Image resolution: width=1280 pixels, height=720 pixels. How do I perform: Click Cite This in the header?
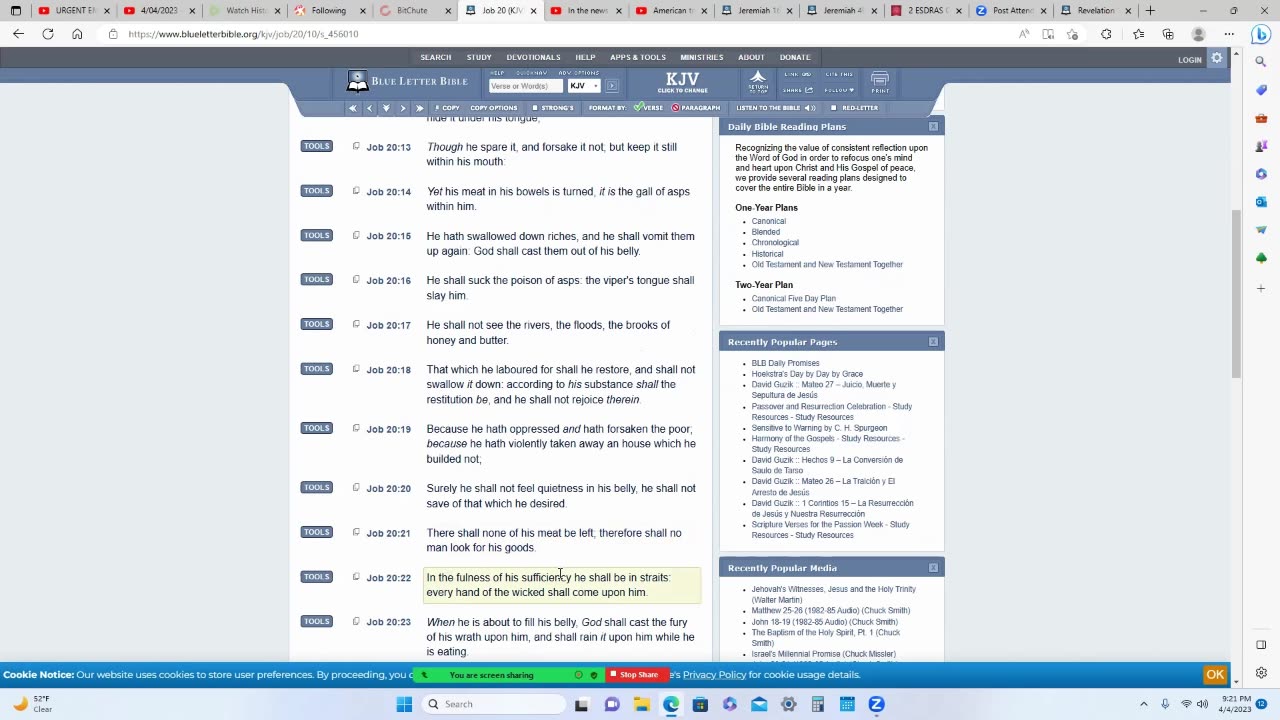point(840,74)
